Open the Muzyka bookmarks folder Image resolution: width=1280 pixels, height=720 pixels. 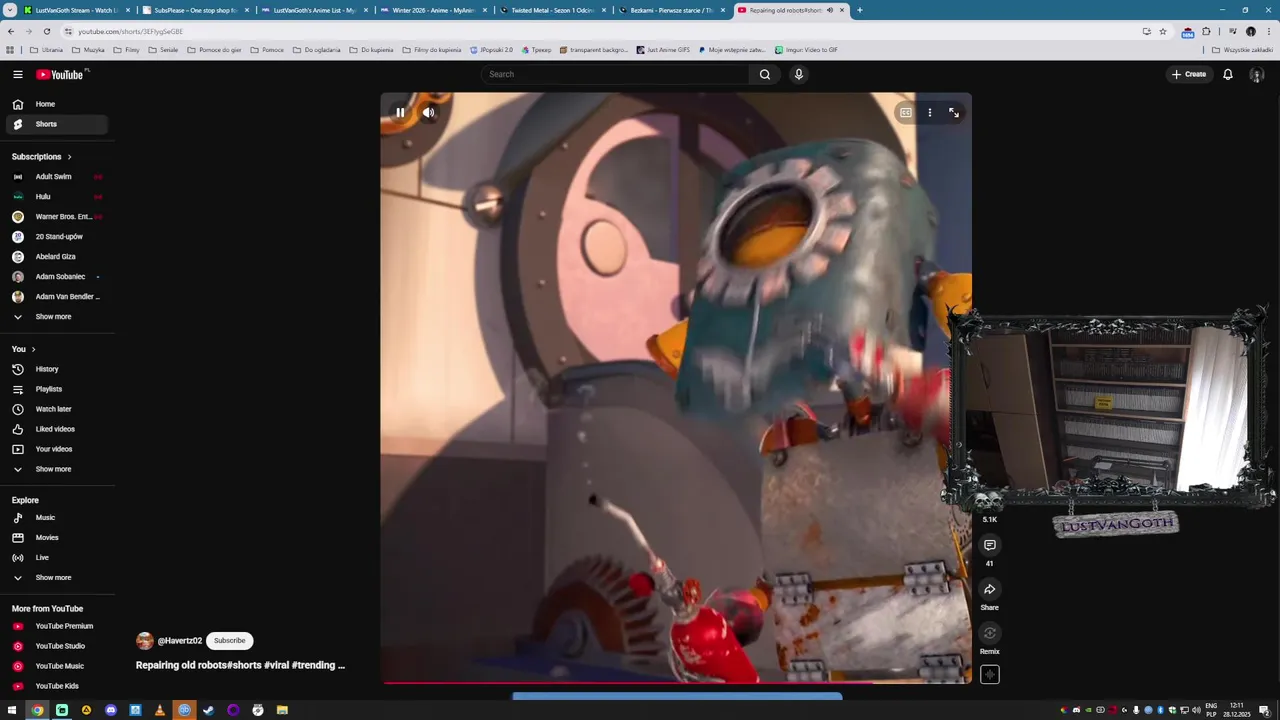pos(88,49)
